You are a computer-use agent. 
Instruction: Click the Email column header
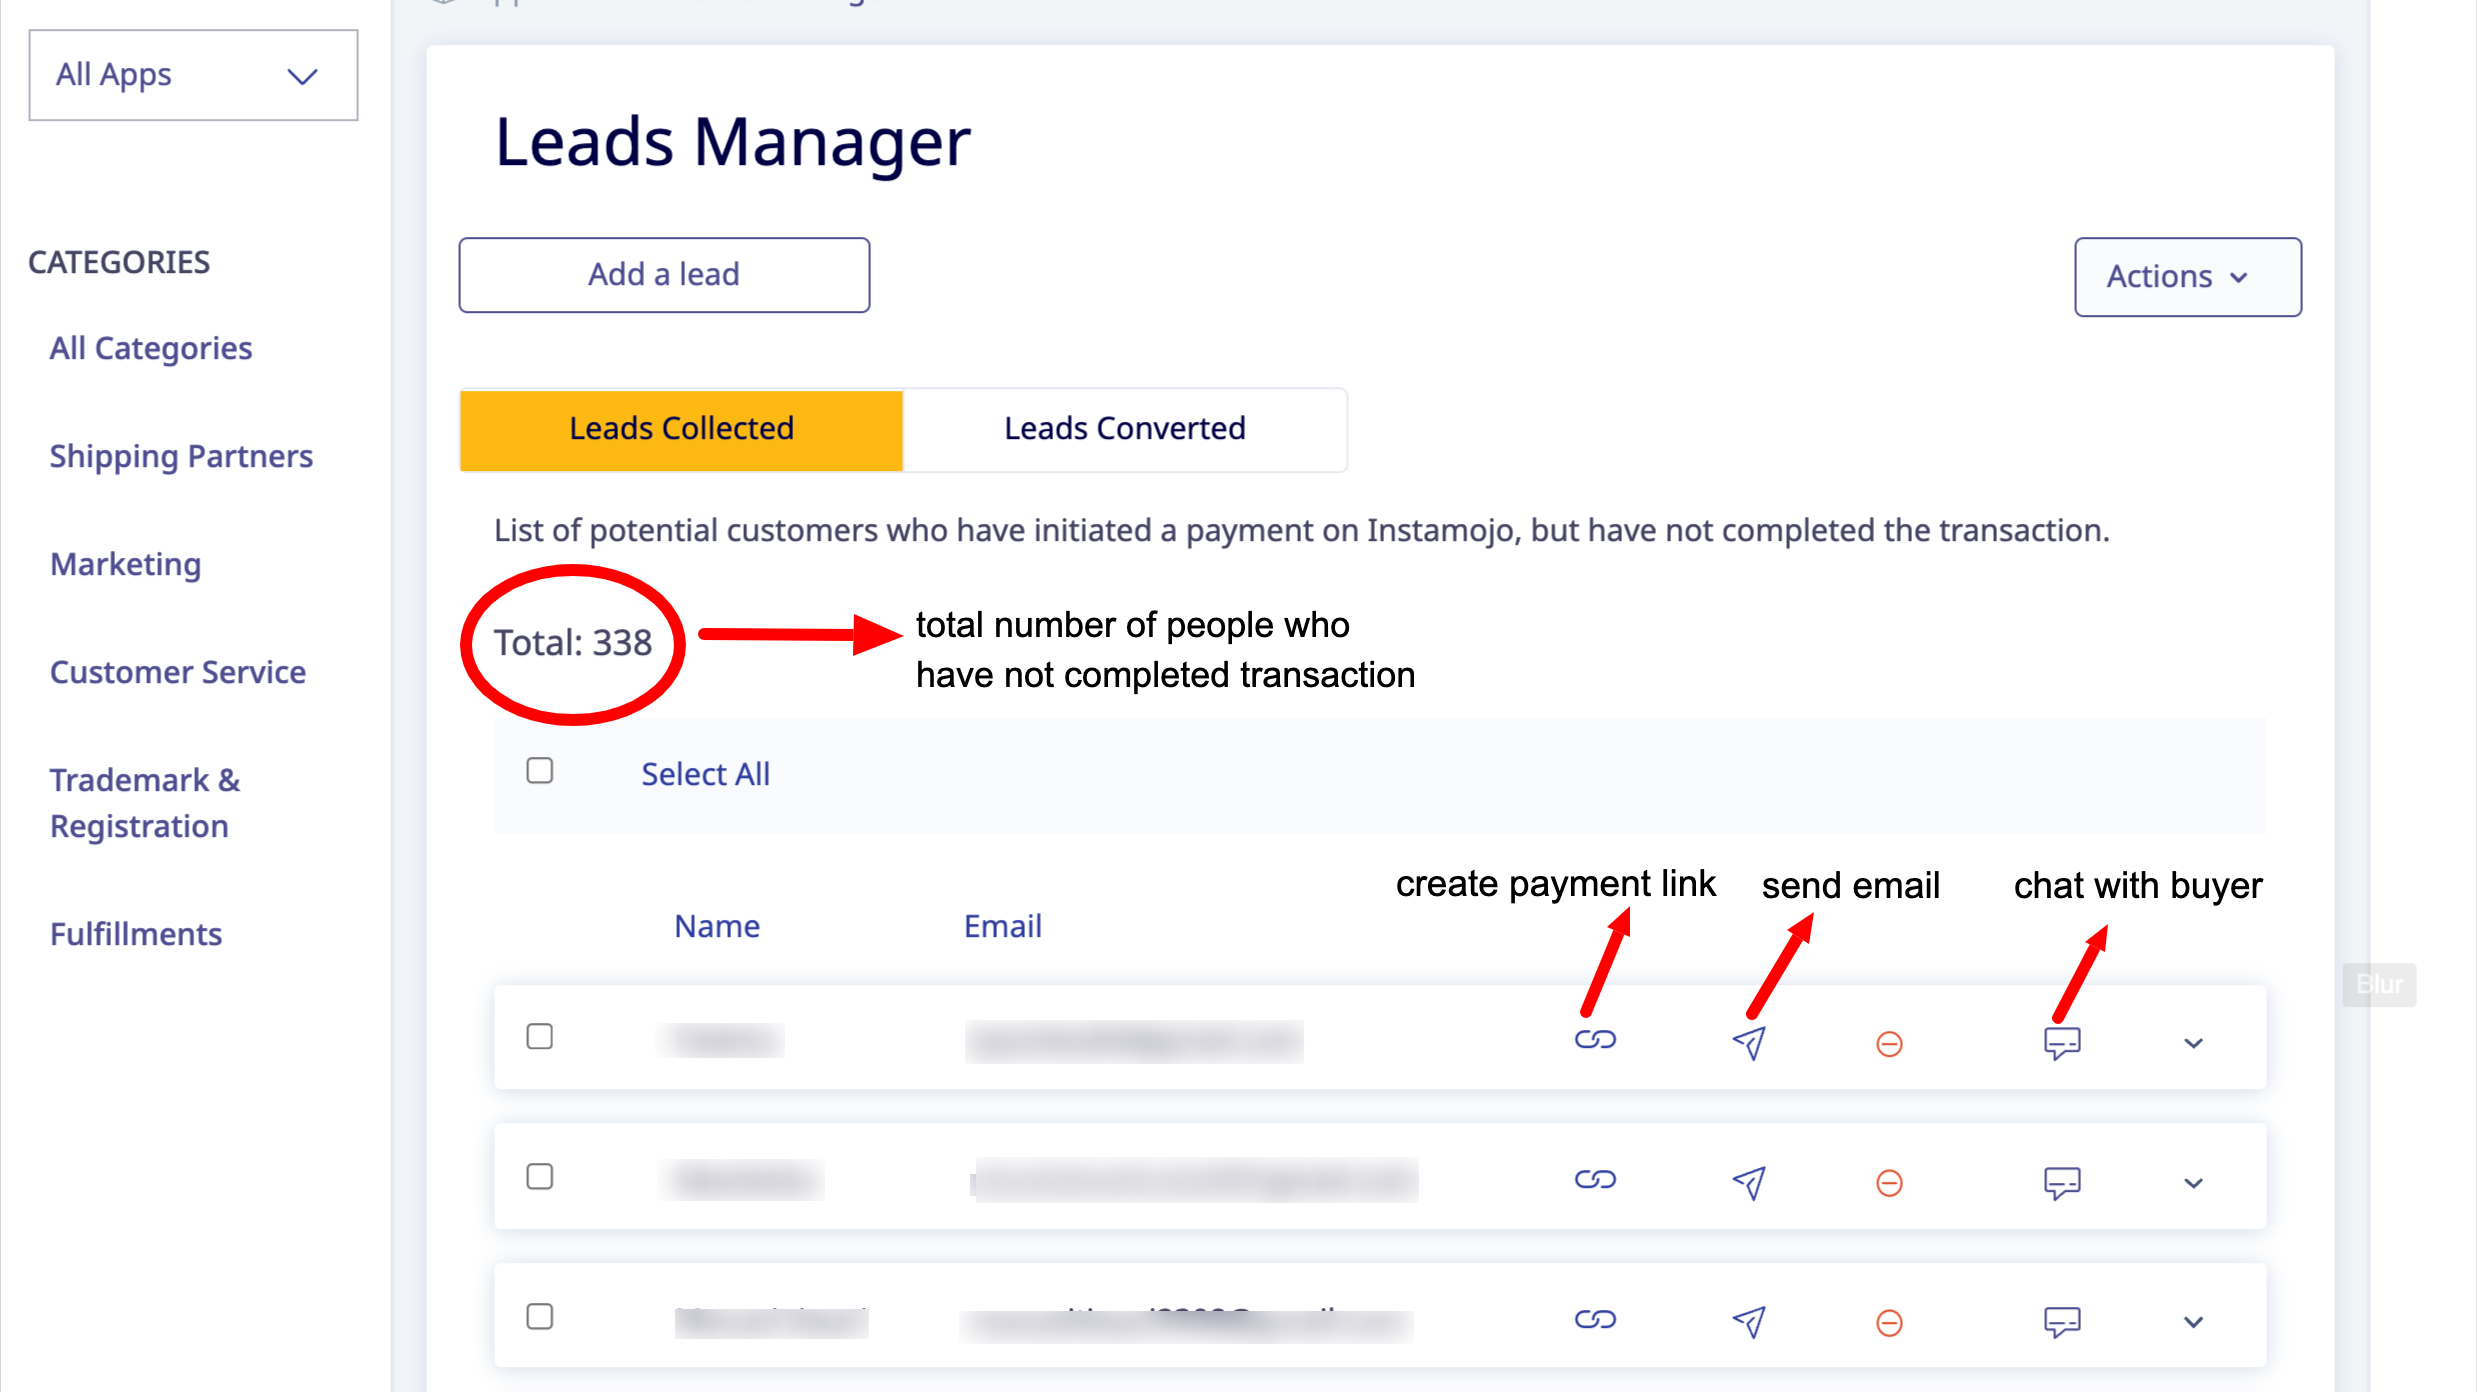tap(1002, 926)
